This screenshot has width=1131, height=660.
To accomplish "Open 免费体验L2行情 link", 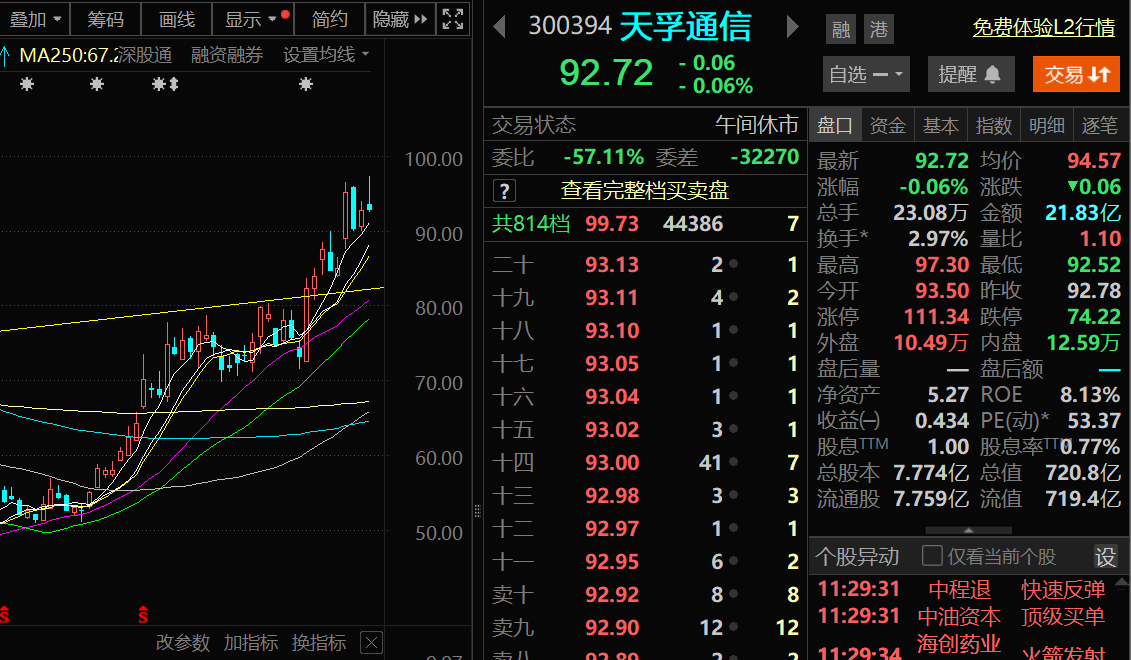I will click(1044, 27).
